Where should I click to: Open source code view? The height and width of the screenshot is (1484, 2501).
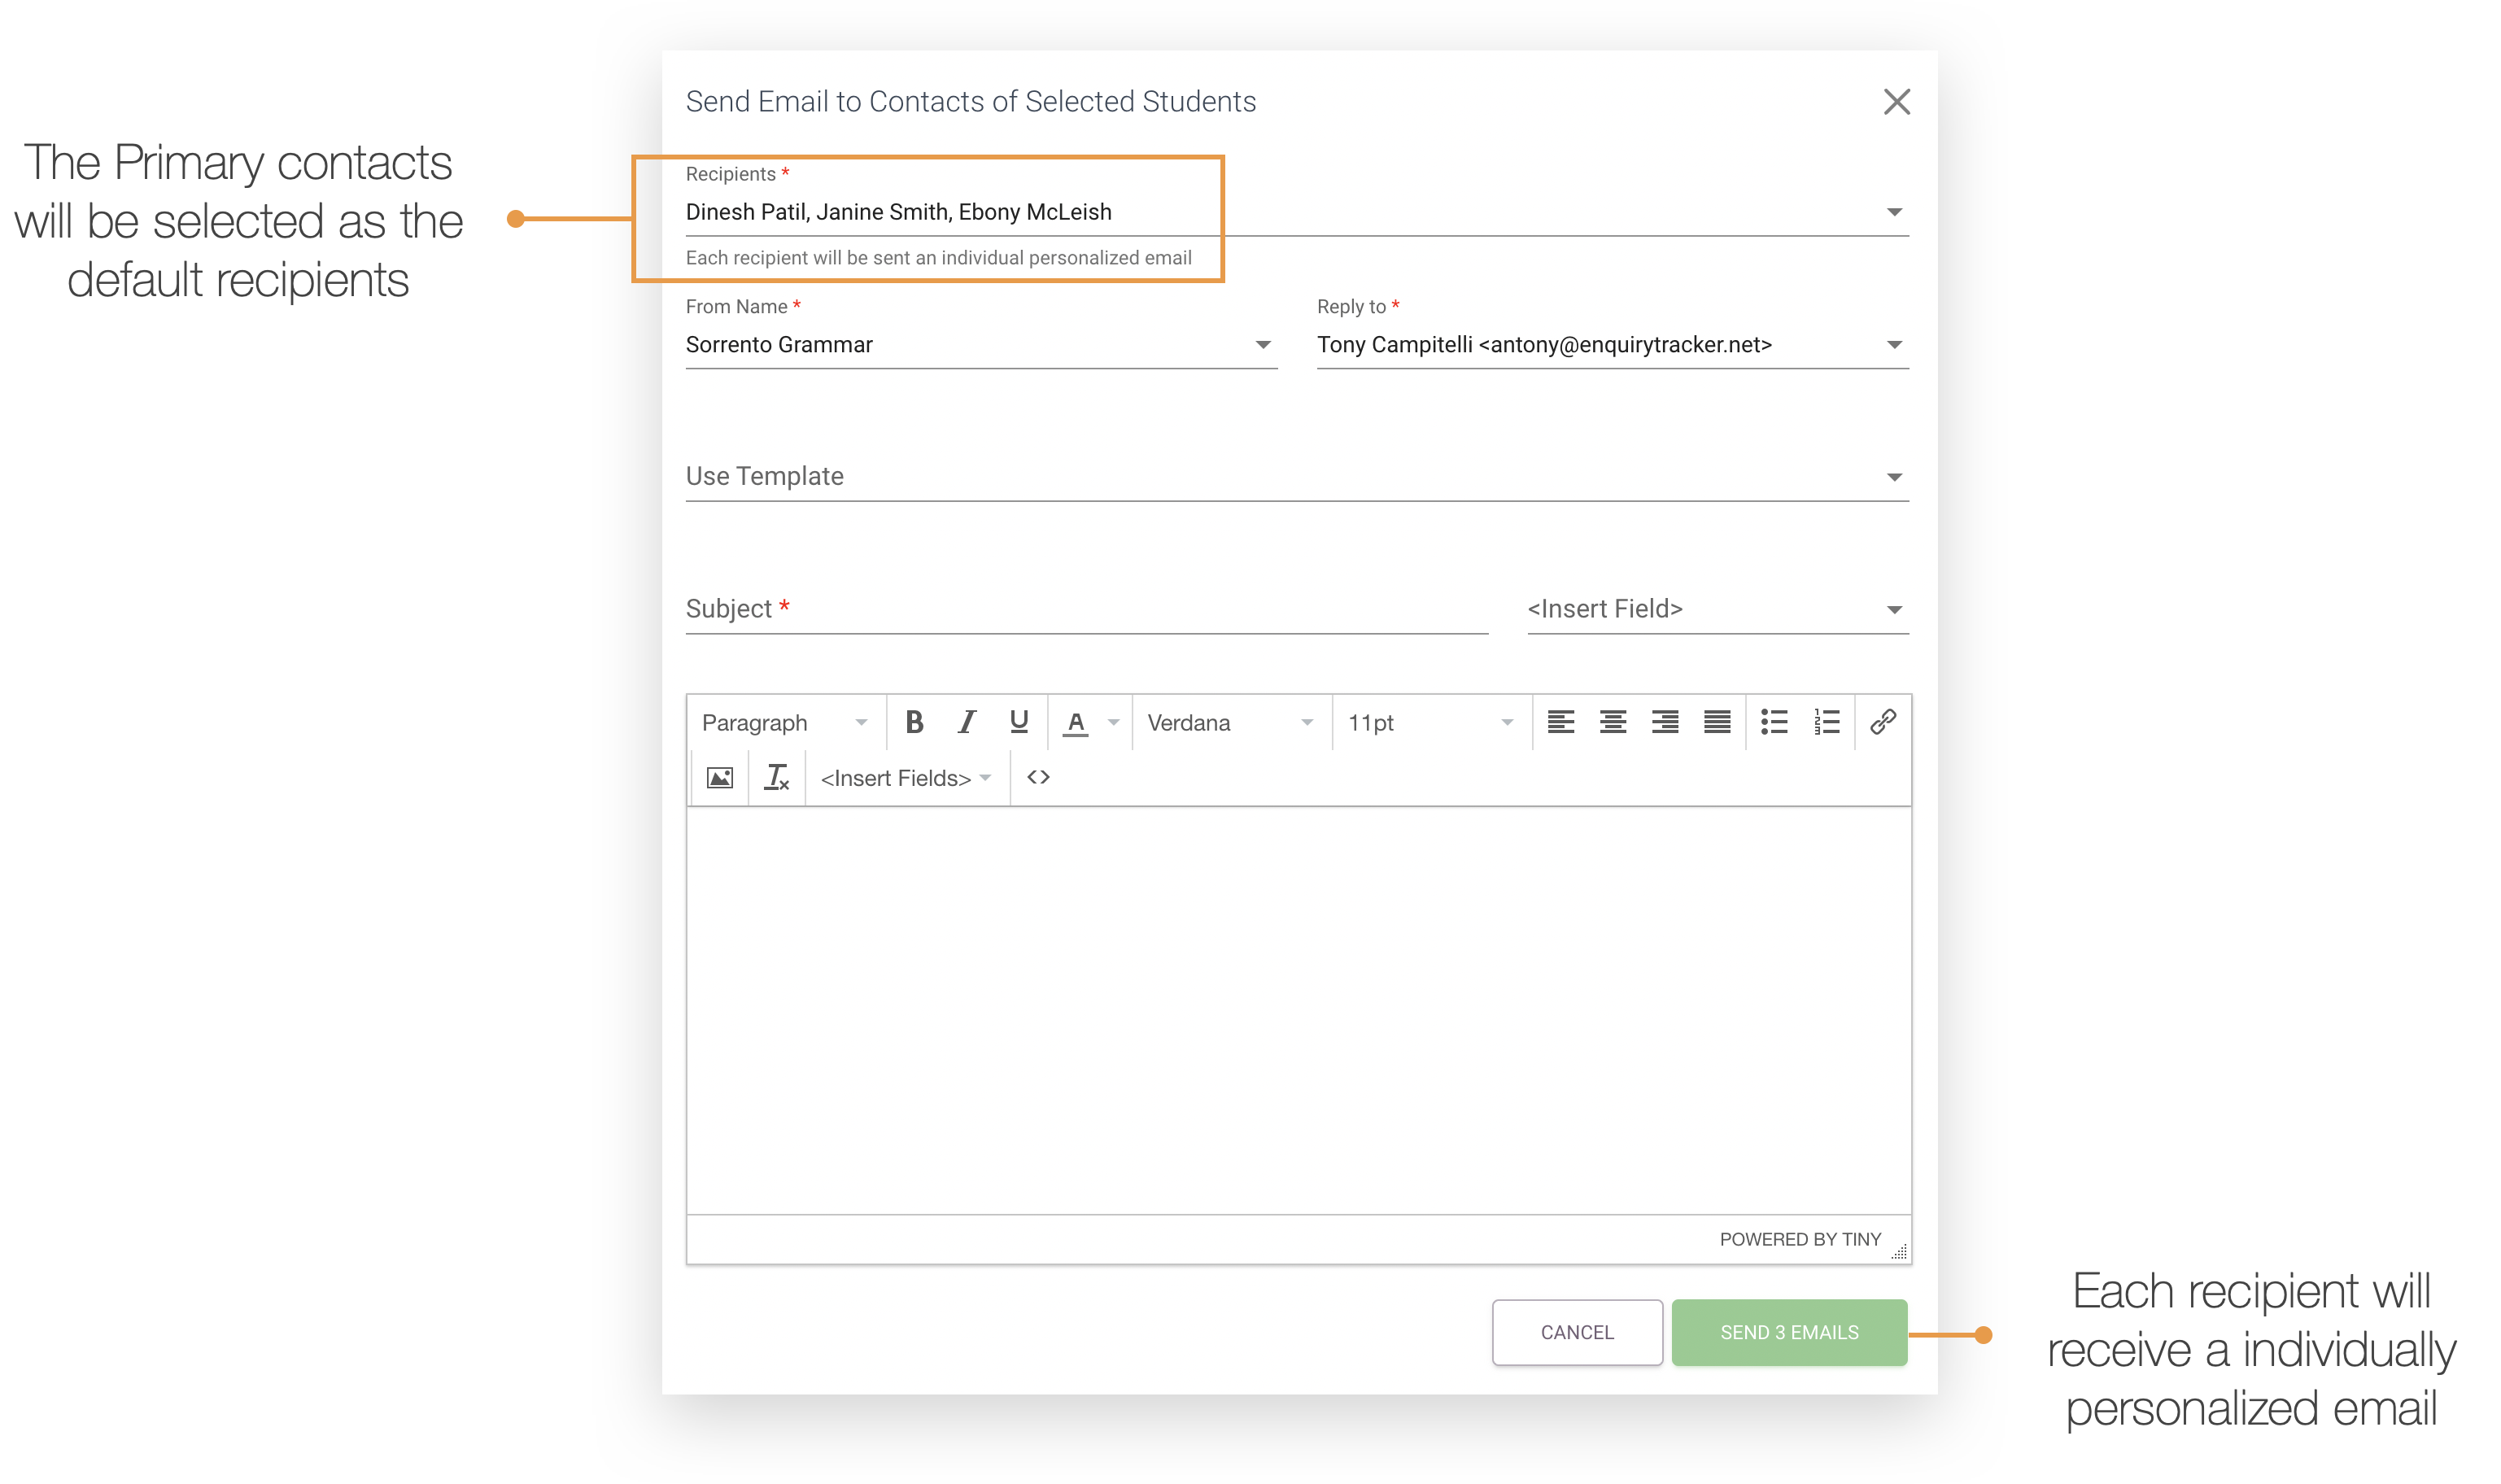(x=1038, y=778)
